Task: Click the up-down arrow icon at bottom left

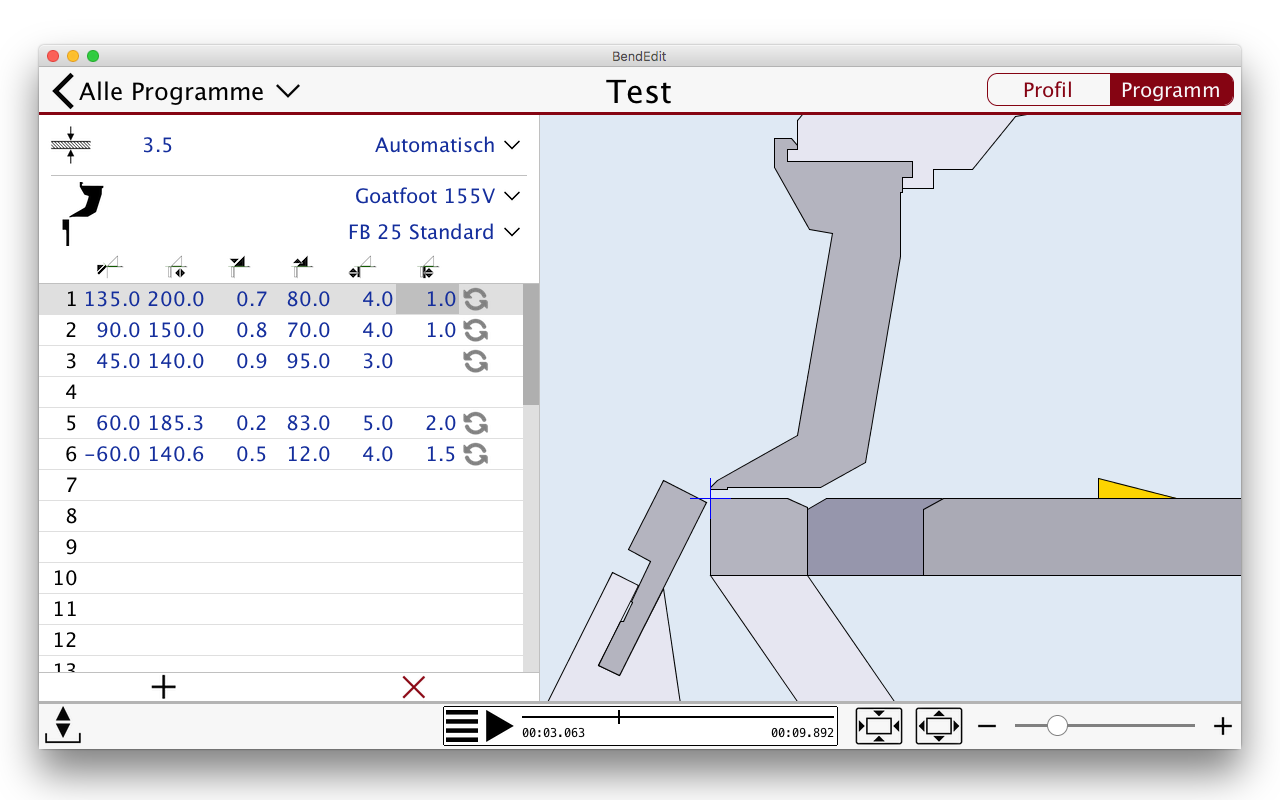Action: (63, 724)
